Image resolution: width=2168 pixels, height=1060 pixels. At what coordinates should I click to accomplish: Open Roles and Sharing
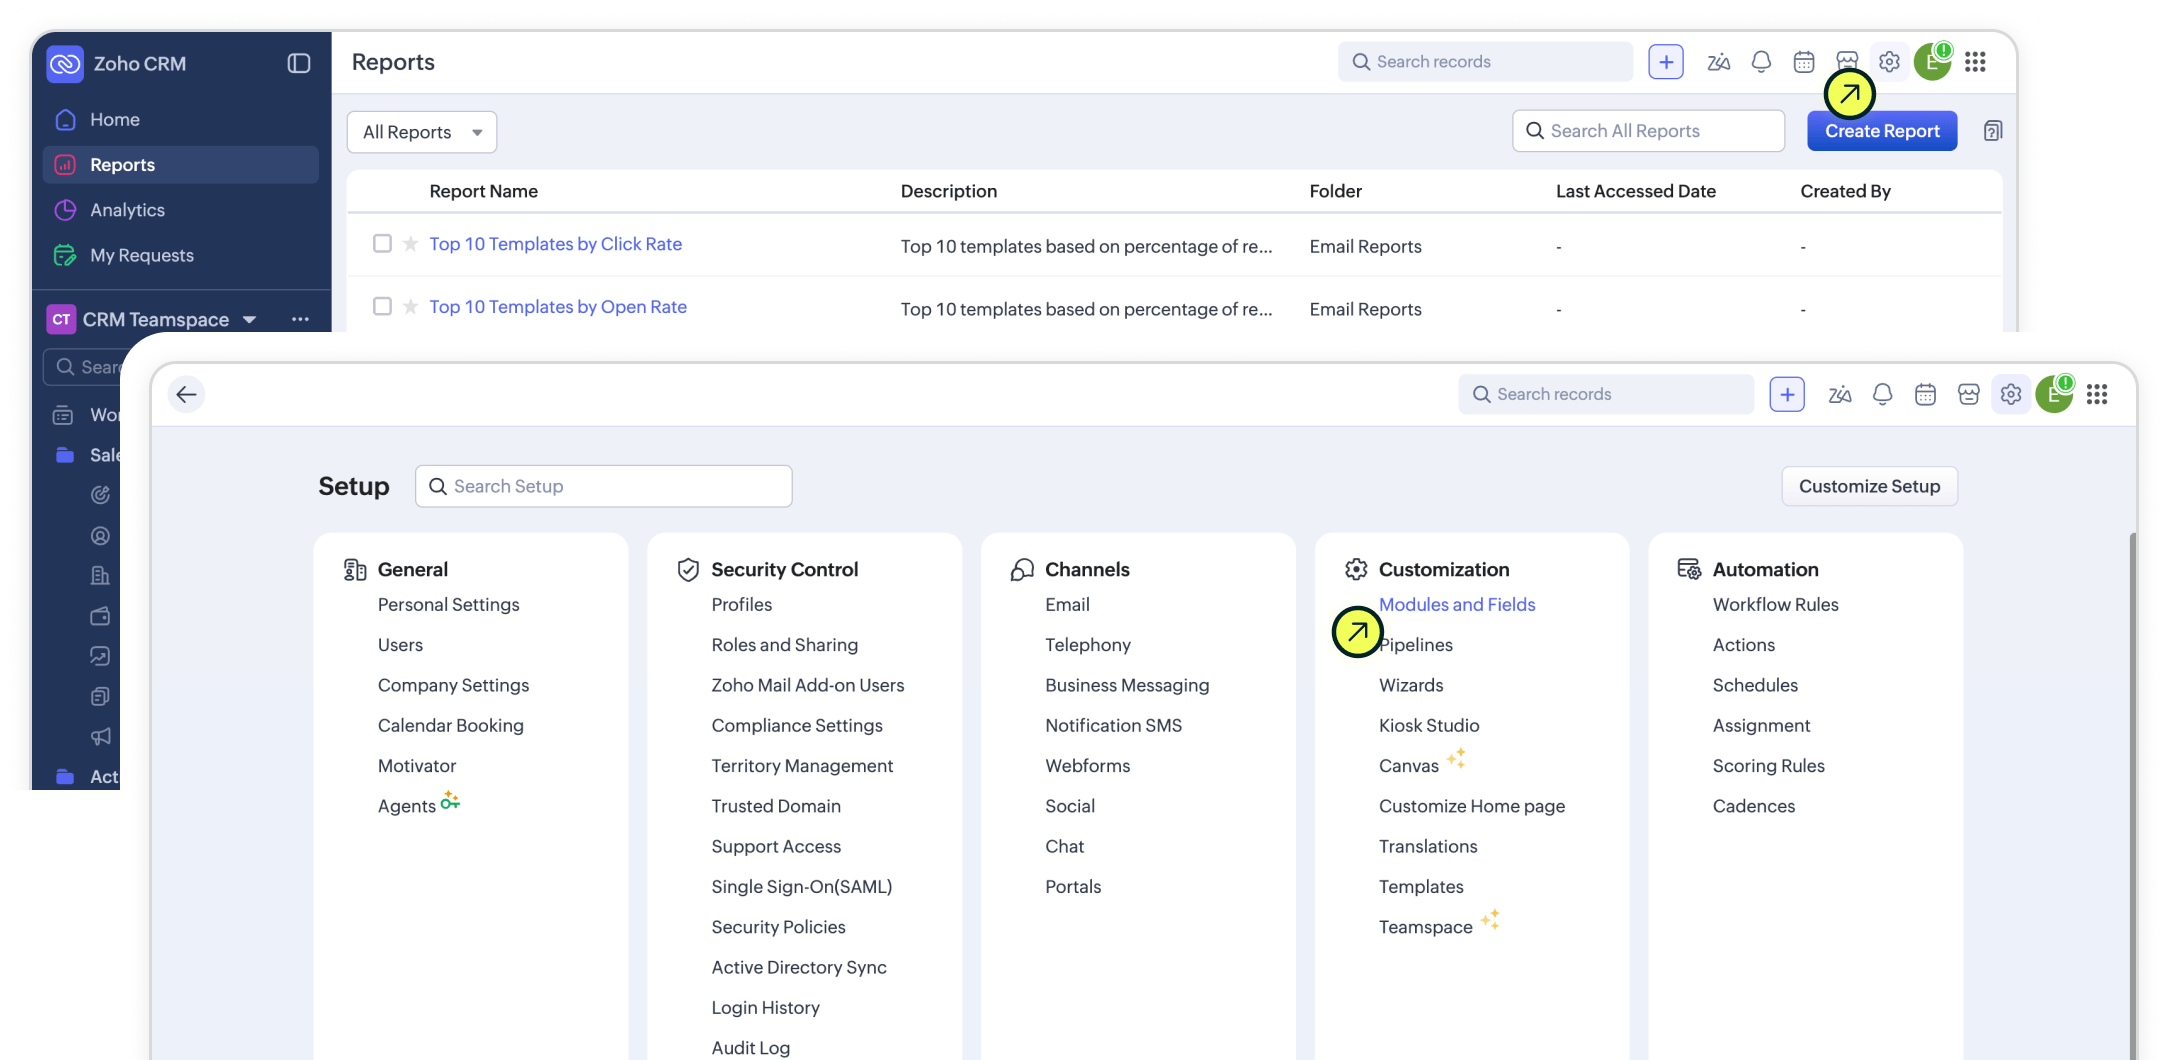click(x=785, y=645)
